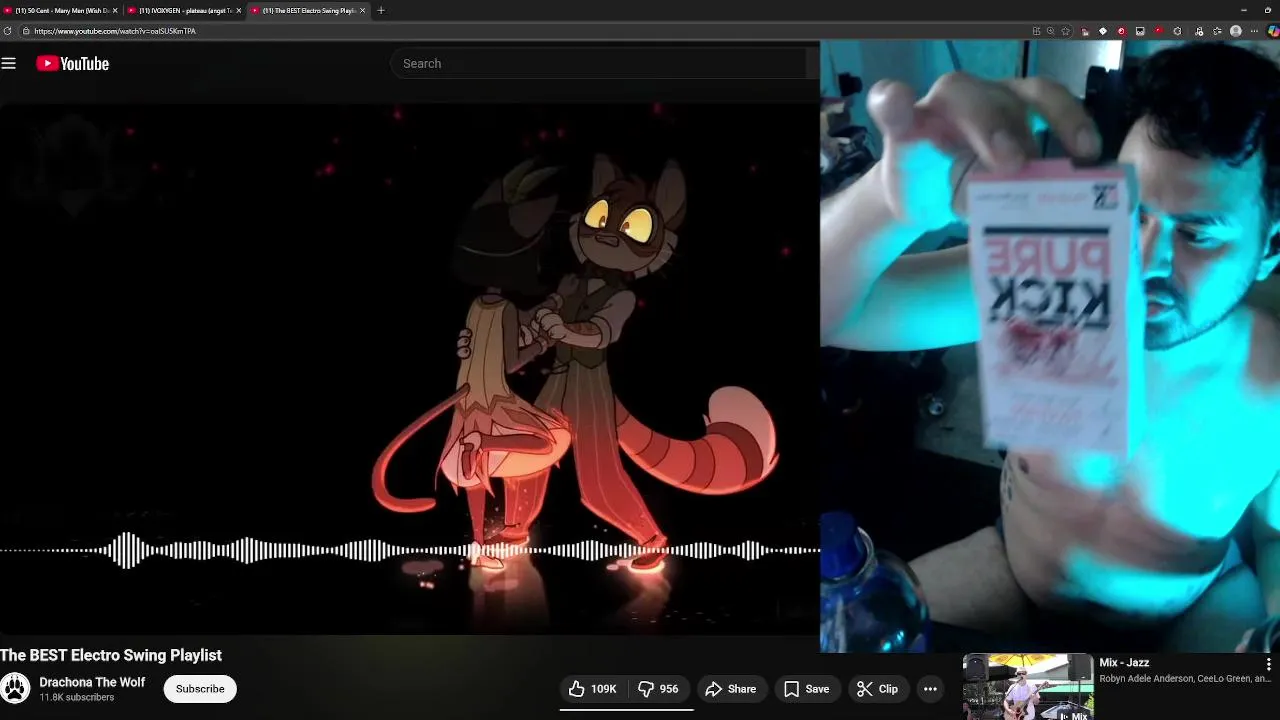The image size is (1280, 720).
Task: View site info lock icon
Action: coord(26,31)
